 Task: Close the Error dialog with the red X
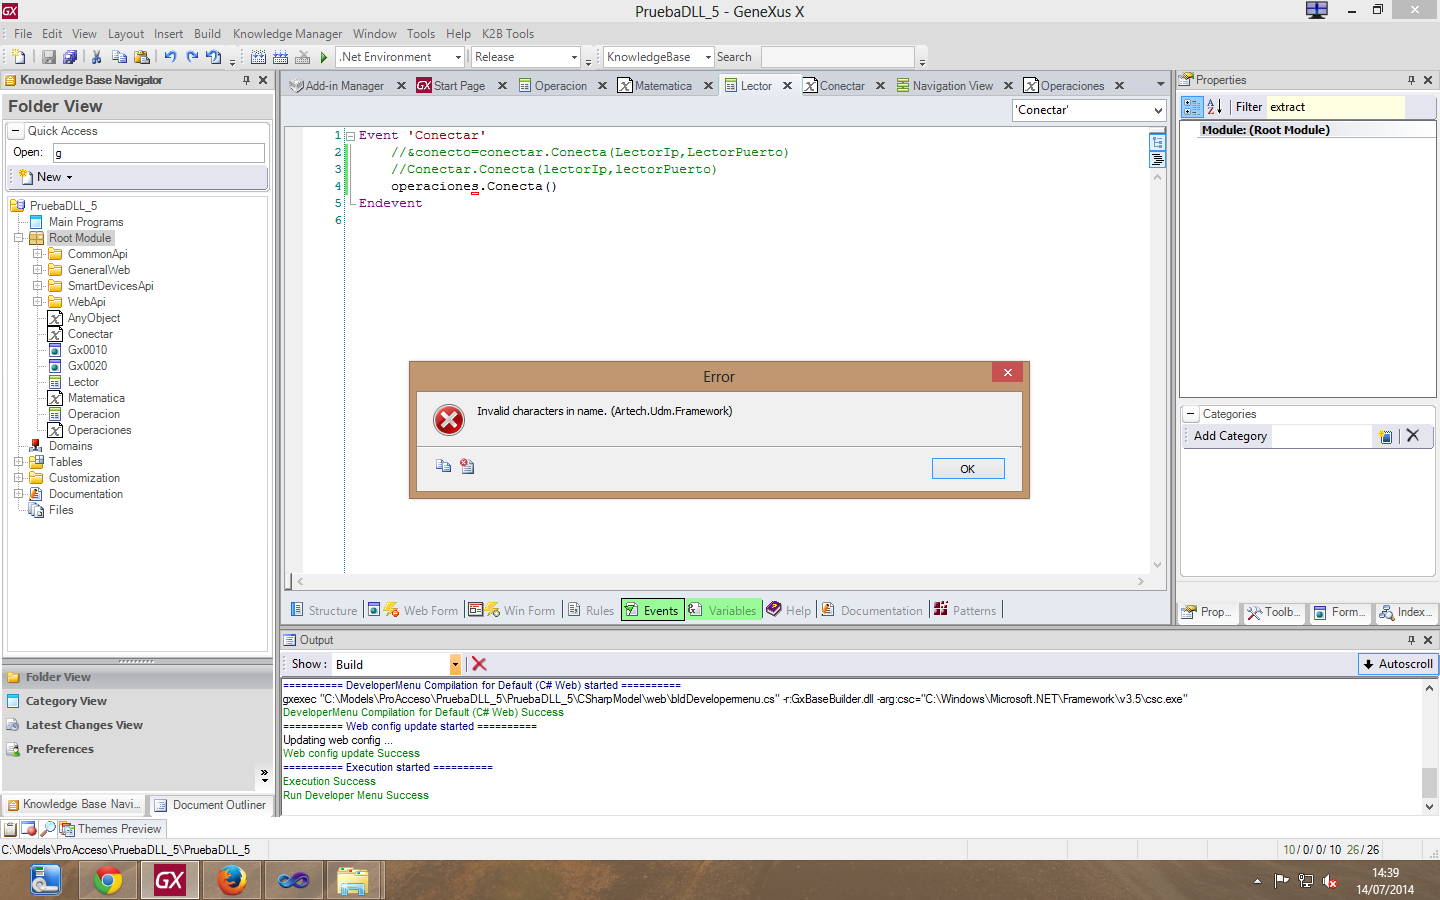tap(1008, 372)
